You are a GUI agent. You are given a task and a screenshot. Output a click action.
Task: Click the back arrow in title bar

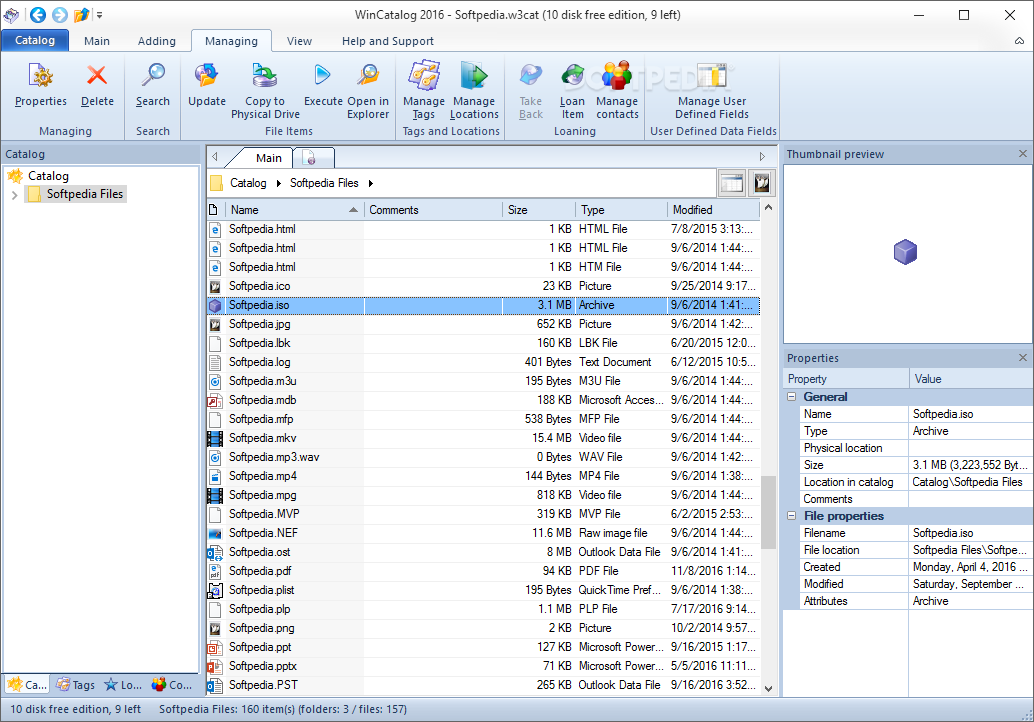coord(38,15)
